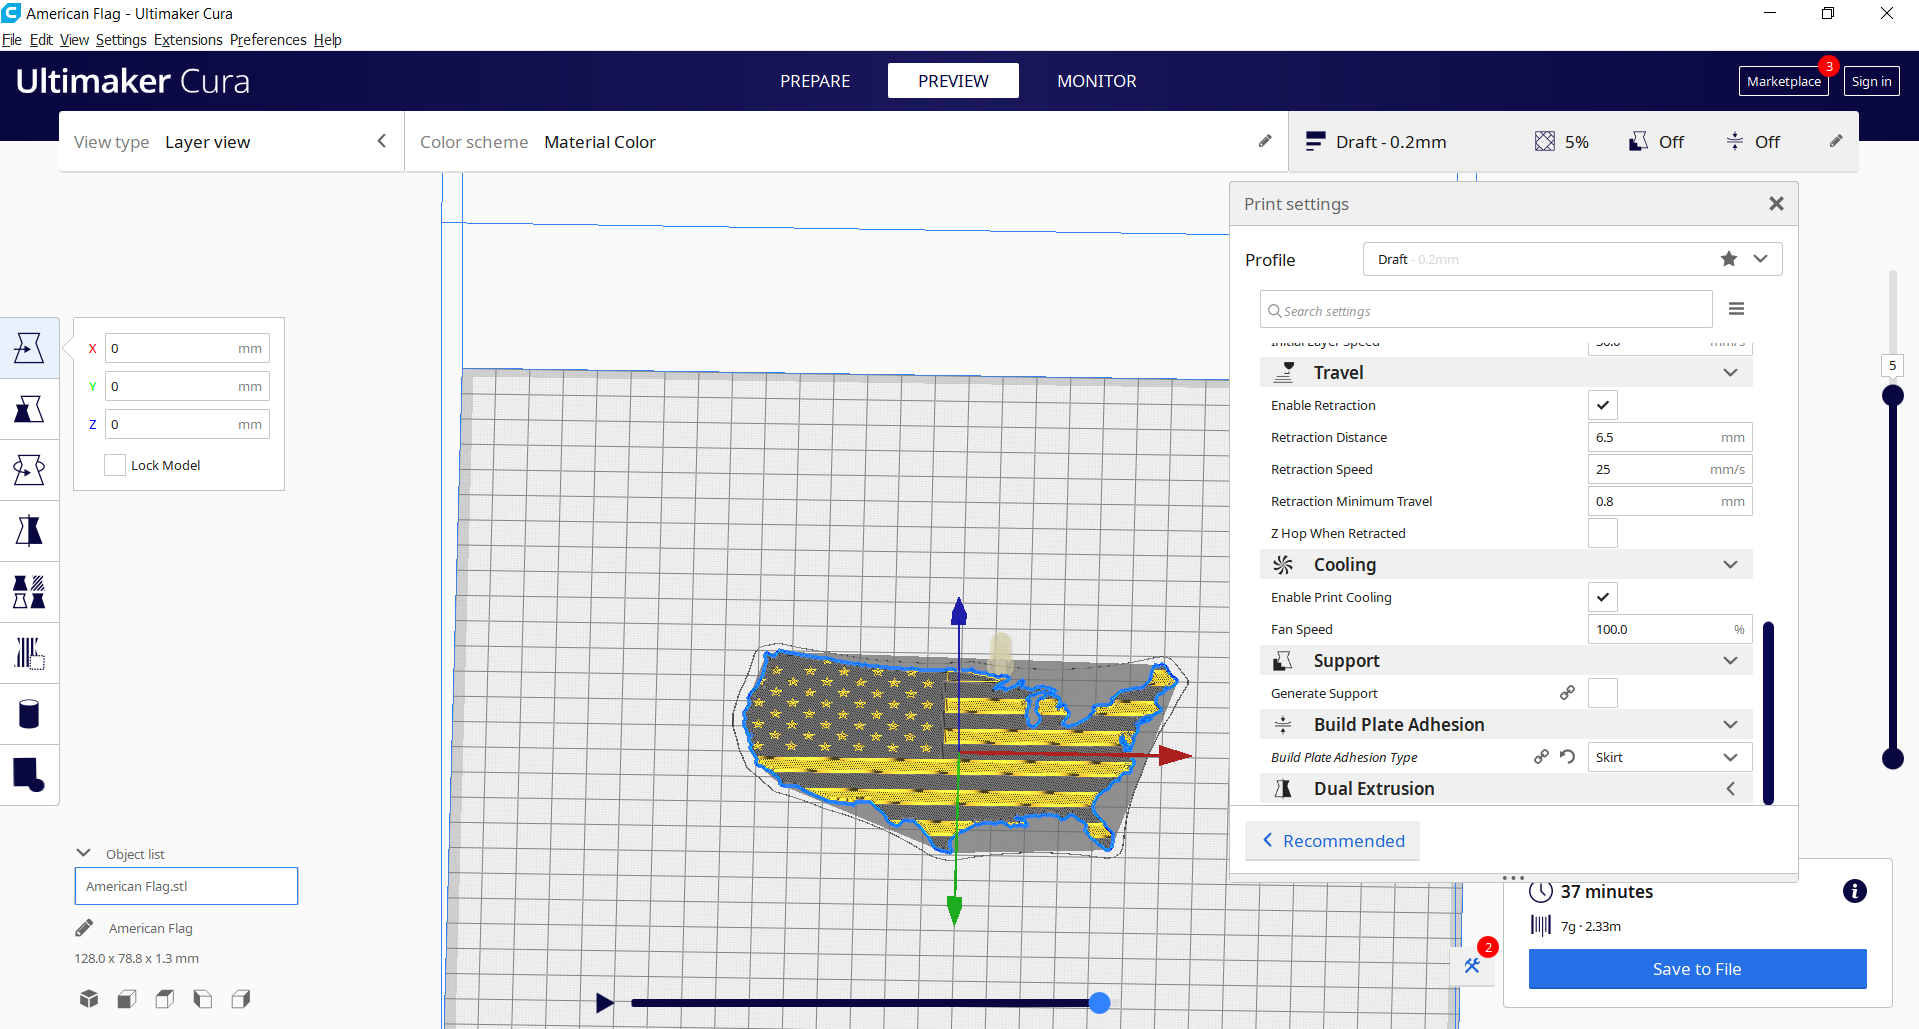Open the Per Model Settings tool

point(29,592)
